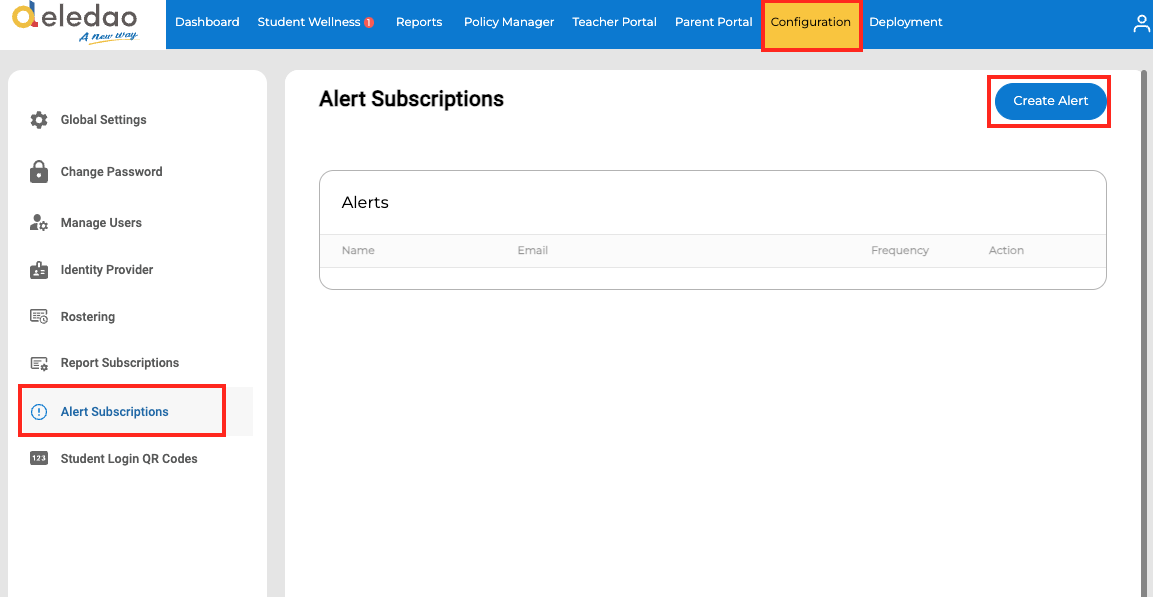
Task: Click the Student Login QR Codes icon
Action: [x=39, y=458]
